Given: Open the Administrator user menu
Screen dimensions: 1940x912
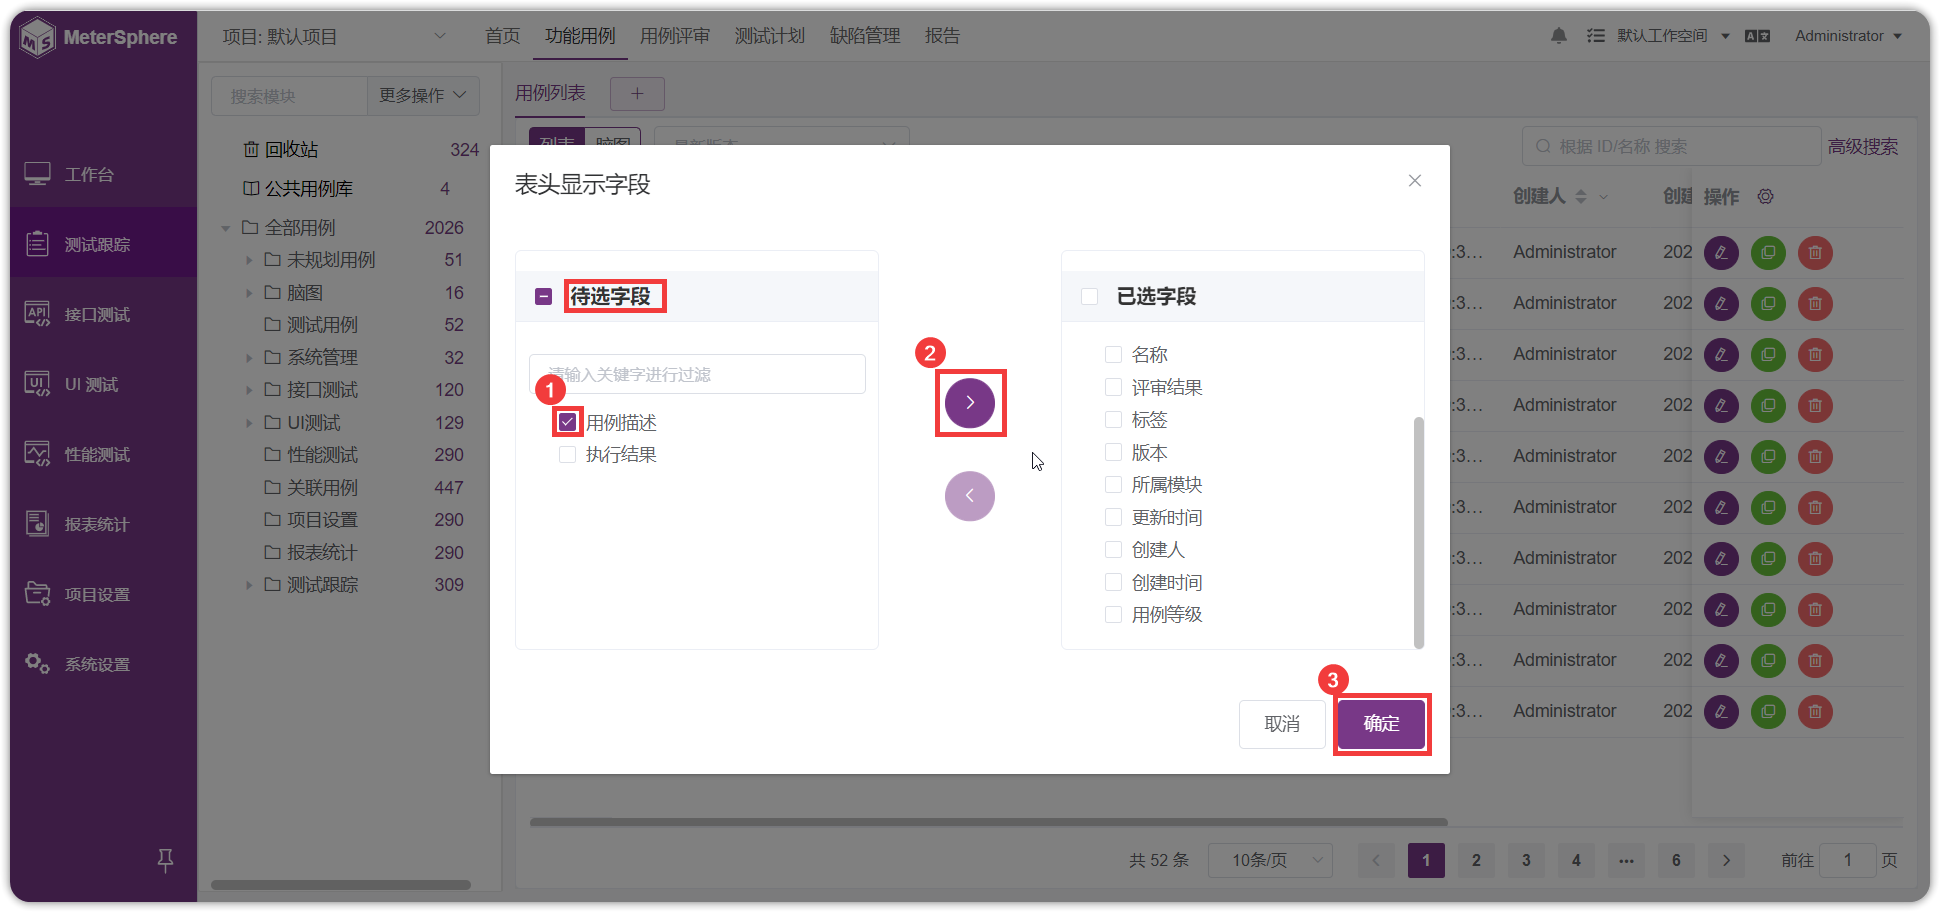Looking at the screenshot, I should [1848, 36].
